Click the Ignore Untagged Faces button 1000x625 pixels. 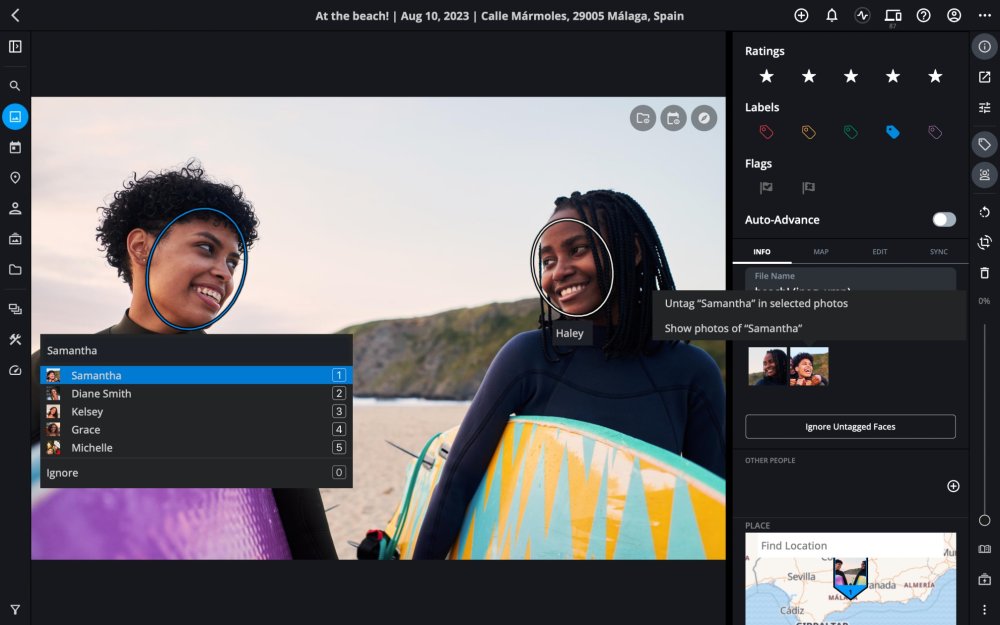[850, 427]
